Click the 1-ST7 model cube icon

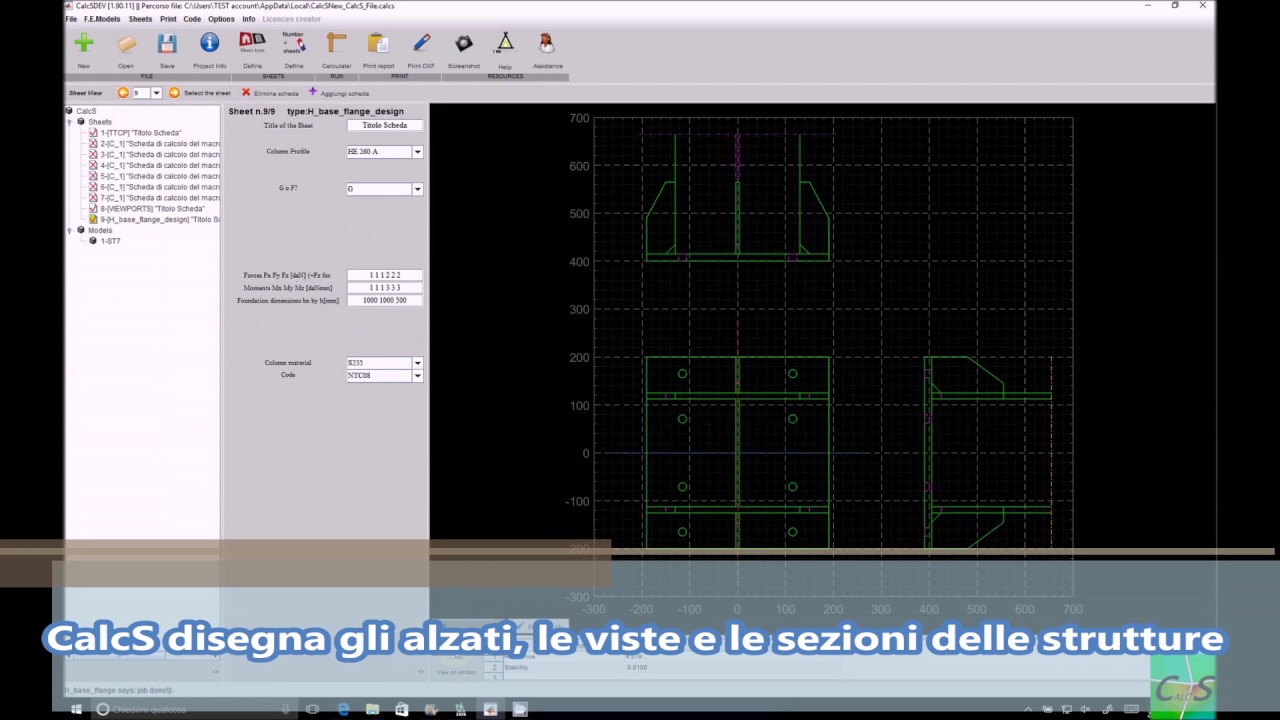click(x=93, y=241)
